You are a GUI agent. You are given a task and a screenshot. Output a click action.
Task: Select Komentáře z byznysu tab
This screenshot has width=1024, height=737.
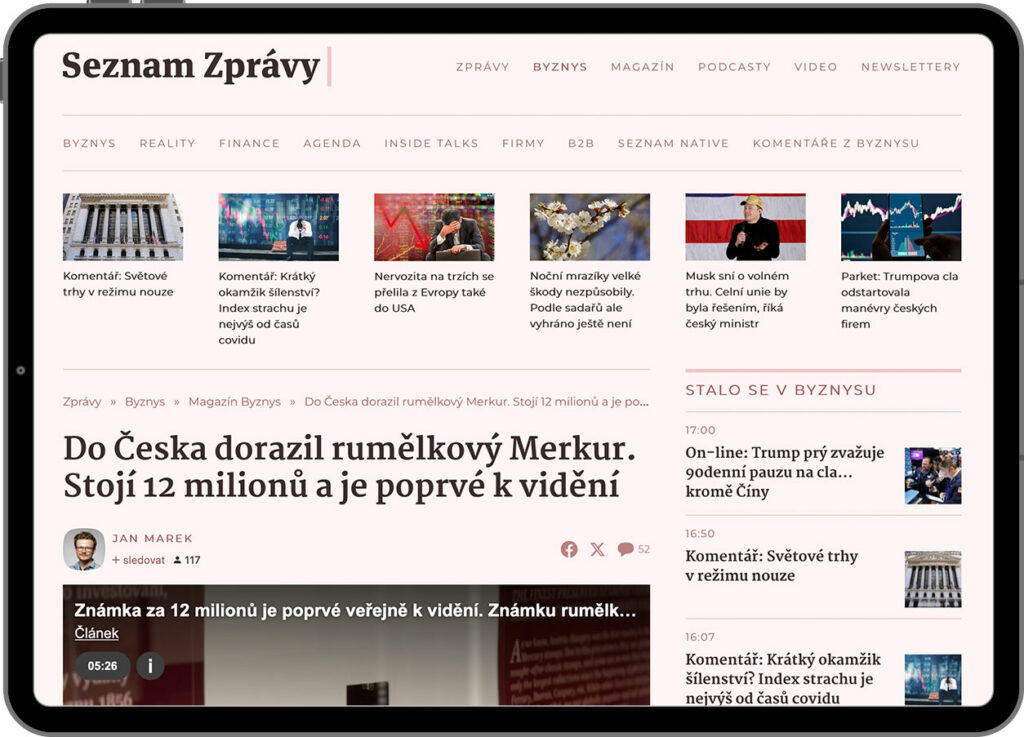(835, 143)
